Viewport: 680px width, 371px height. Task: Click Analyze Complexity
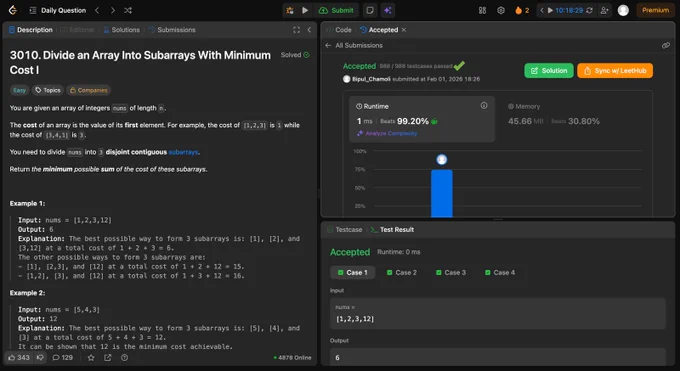click(x=387, y=134)
